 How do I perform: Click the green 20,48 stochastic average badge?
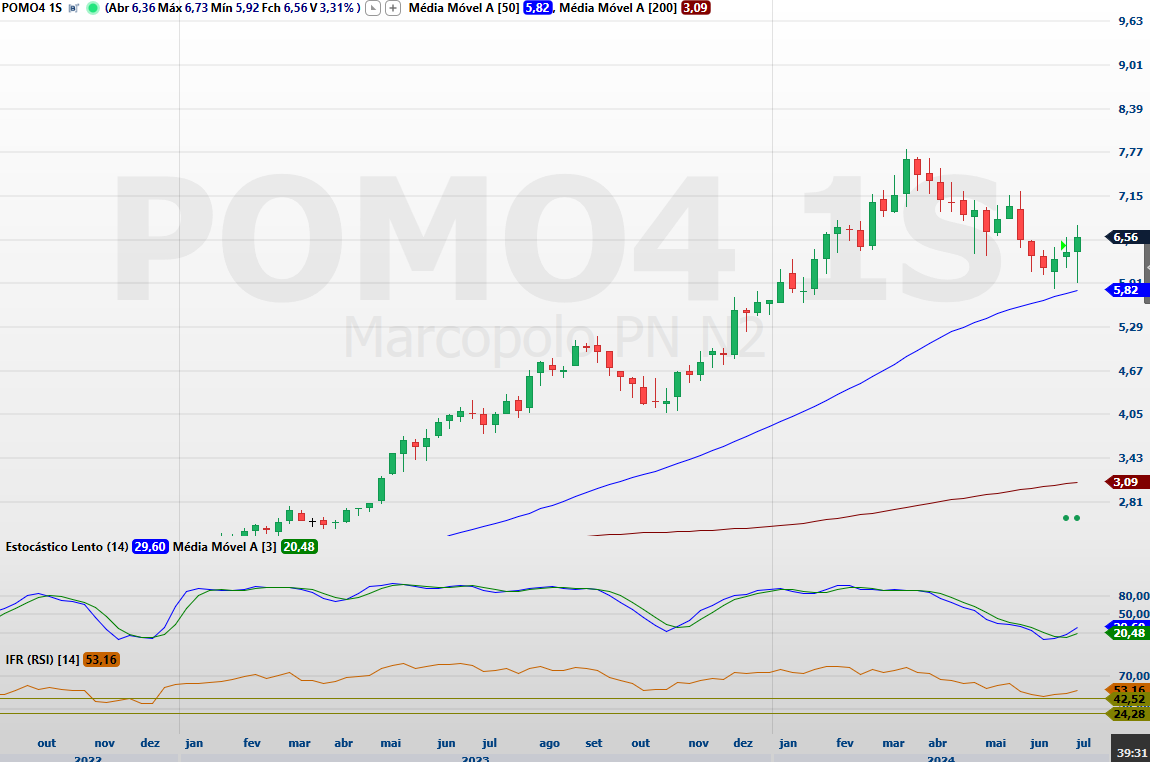click(x=299, y=547)
